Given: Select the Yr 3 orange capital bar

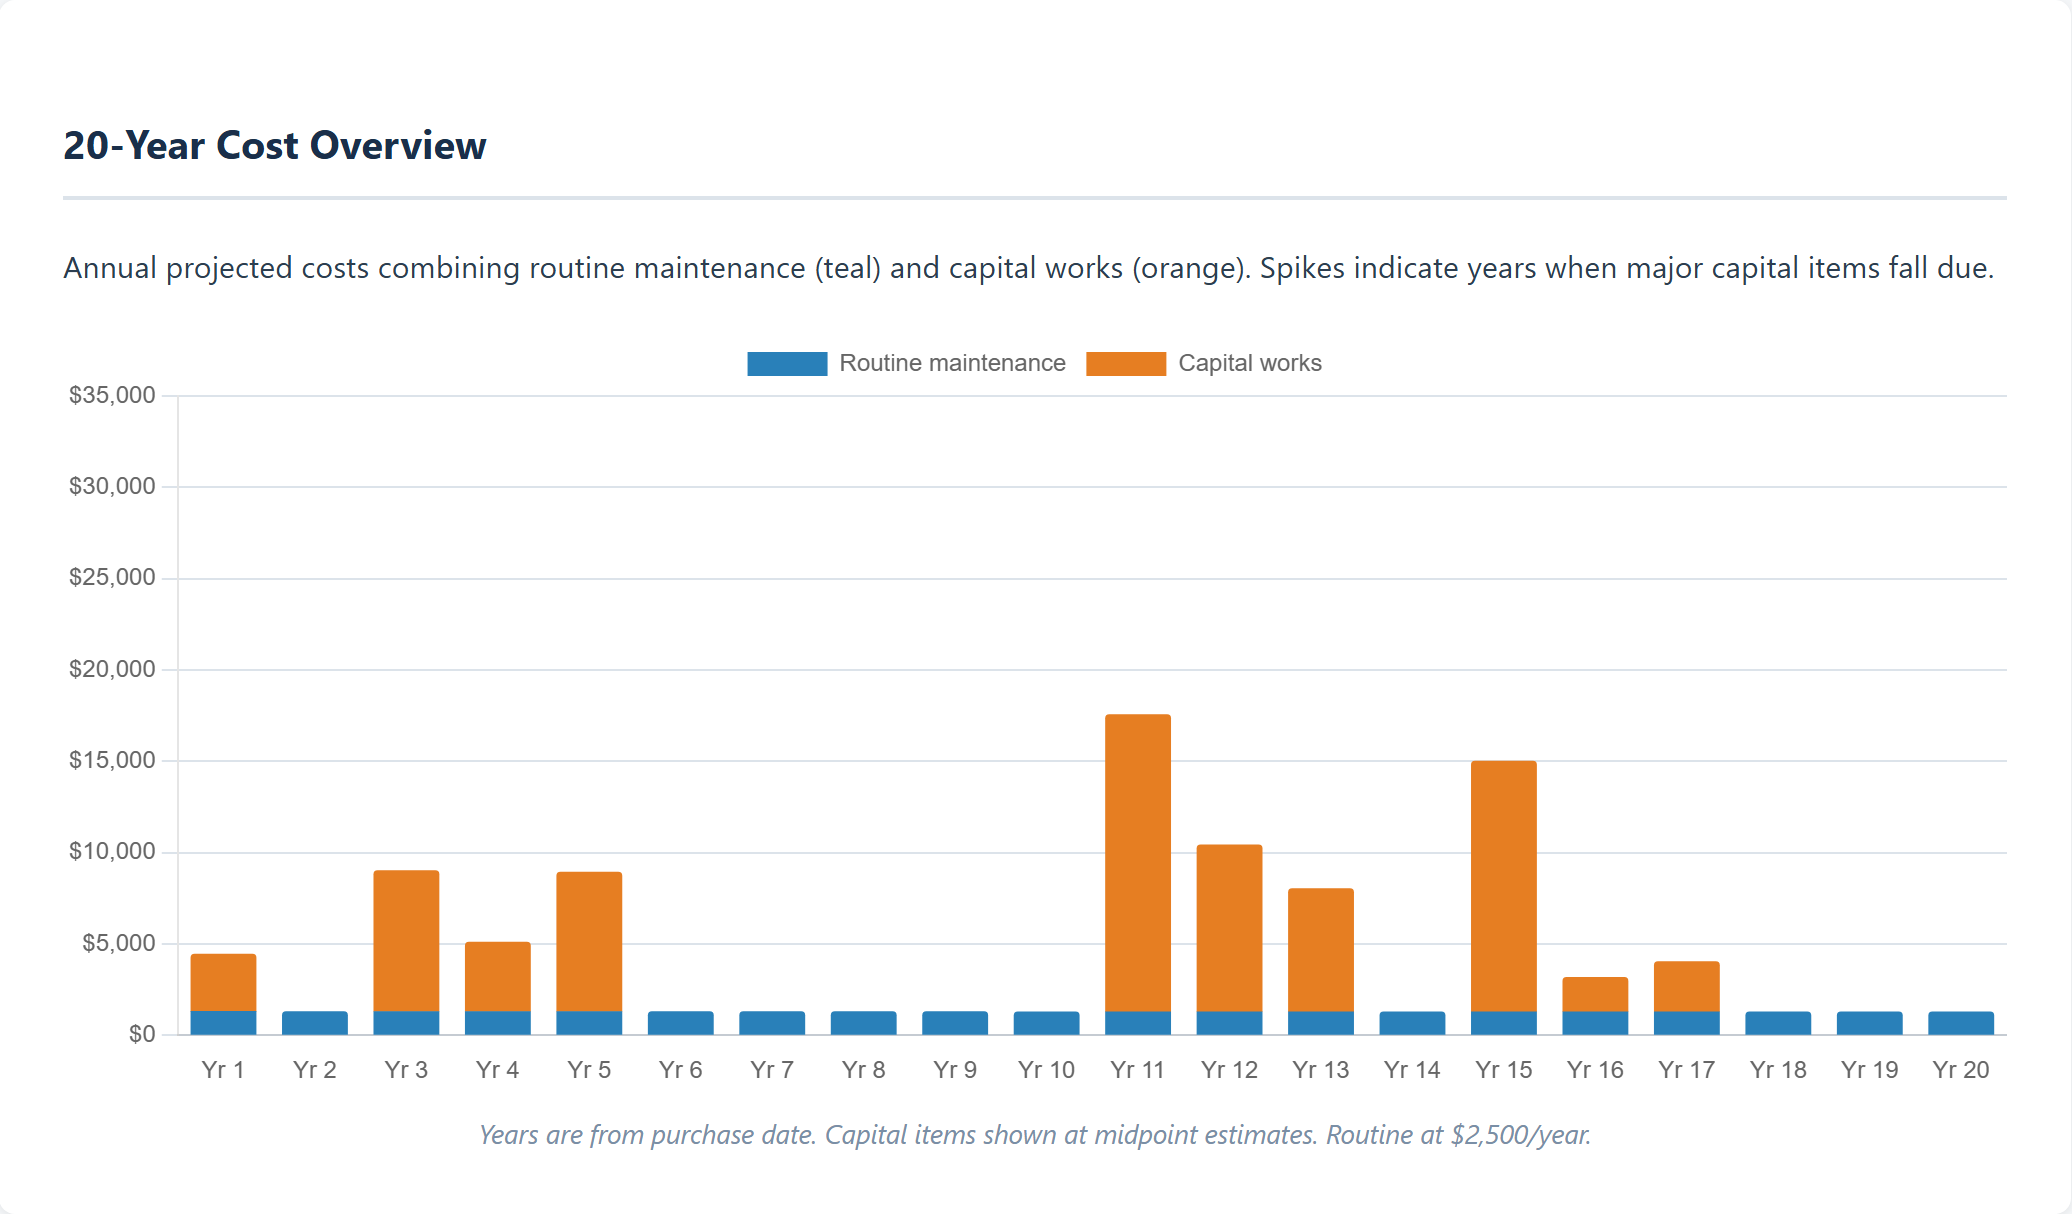Looking at the screenshot, I should 406,941.
